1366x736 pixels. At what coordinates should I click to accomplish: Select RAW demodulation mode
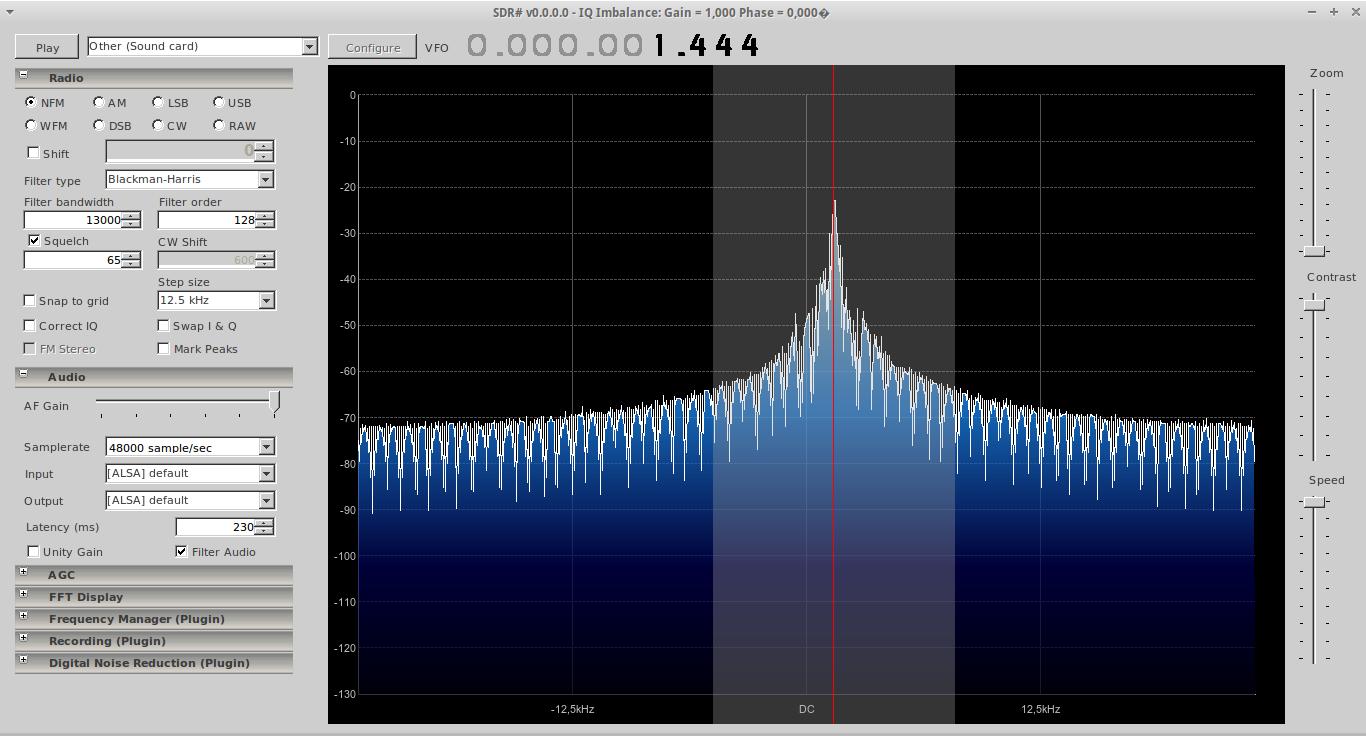point(219,125)
